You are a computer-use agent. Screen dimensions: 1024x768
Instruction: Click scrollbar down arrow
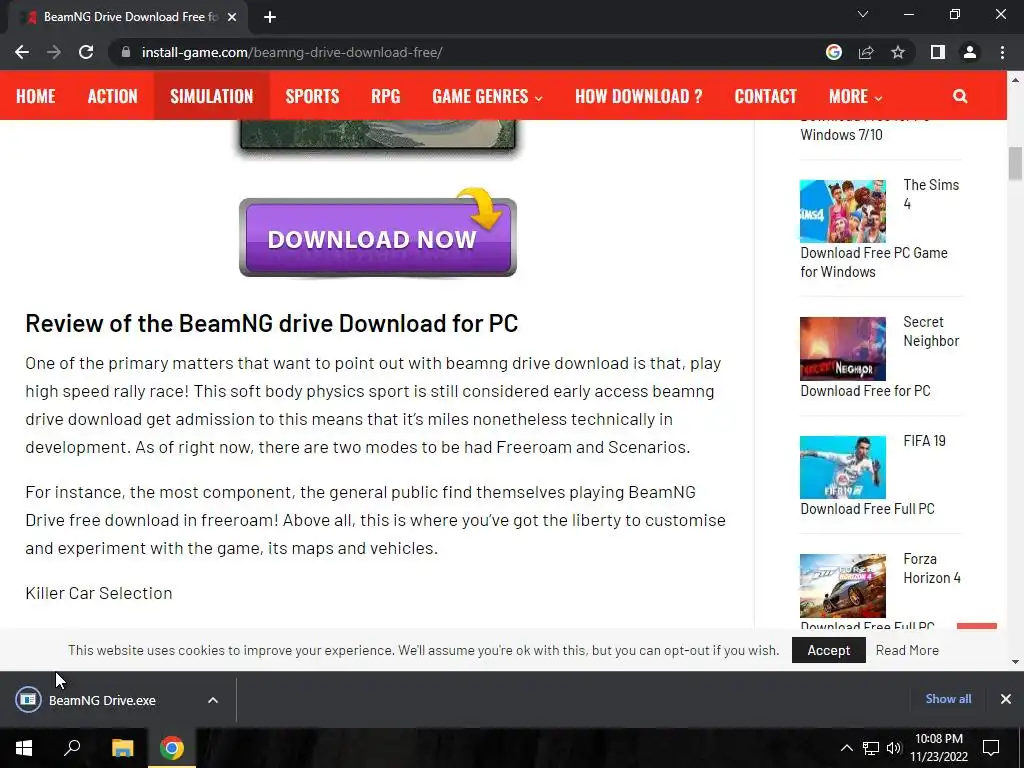click(1015, 662)
